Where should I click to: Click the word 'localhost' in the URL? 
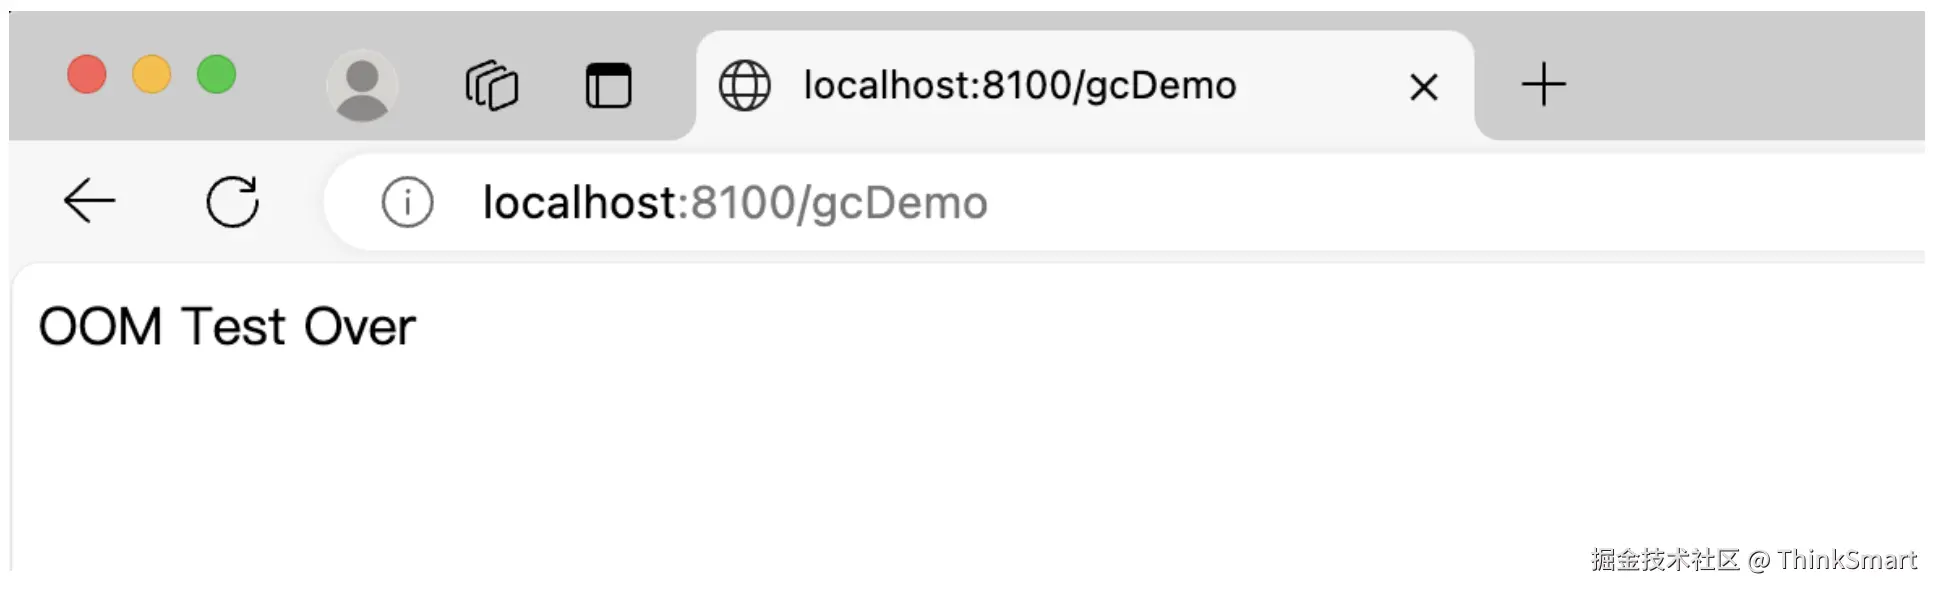[x=580, y=203]
